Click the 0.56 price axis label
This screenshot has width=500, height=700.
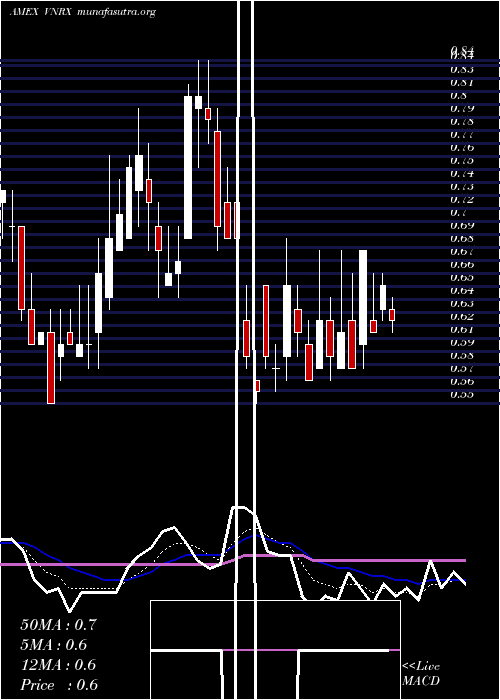(462, 381)
